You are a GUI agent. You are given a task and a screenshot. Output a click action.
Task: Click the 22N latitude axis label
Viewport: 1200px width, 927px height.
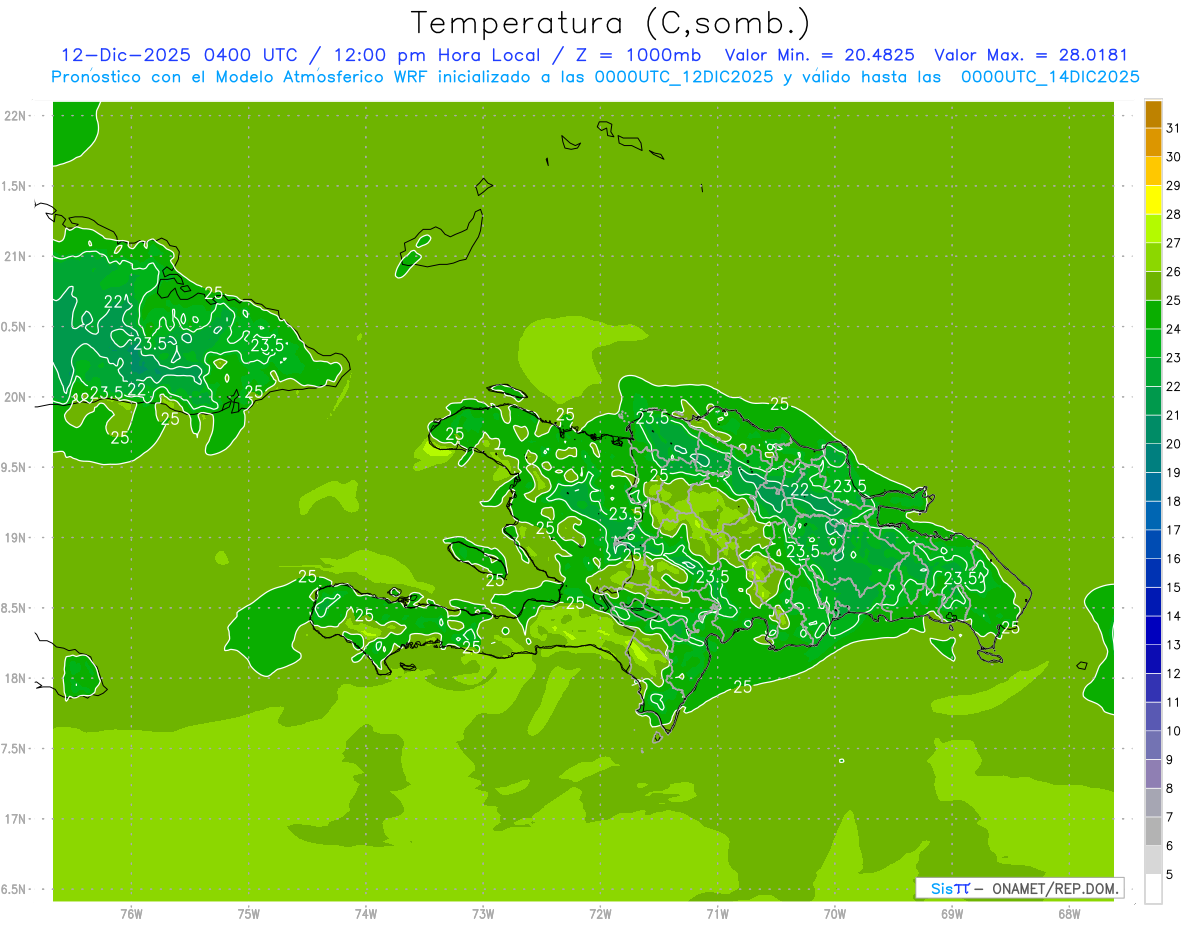(16, 116)
